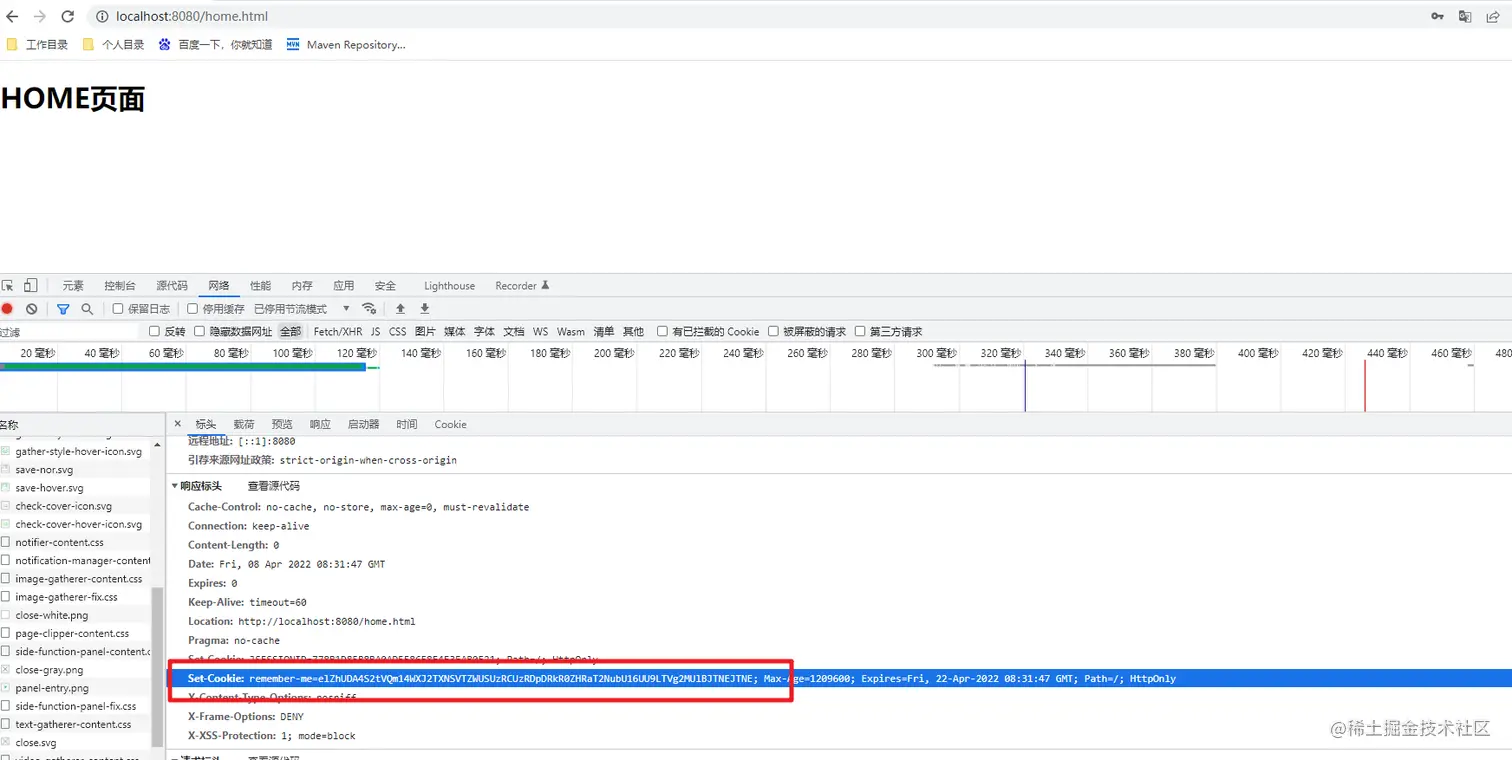Image resolution: width=1512 pixels, height=760 pixels.
Task: Stop recording the network log
Action: point(7,309)
